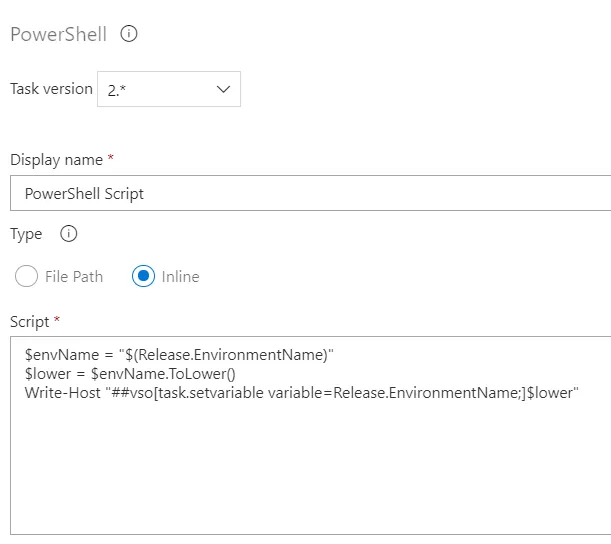Click the "PowerShell Script" text in Display name
The image size is (611, 544).
tap(84, 193)
